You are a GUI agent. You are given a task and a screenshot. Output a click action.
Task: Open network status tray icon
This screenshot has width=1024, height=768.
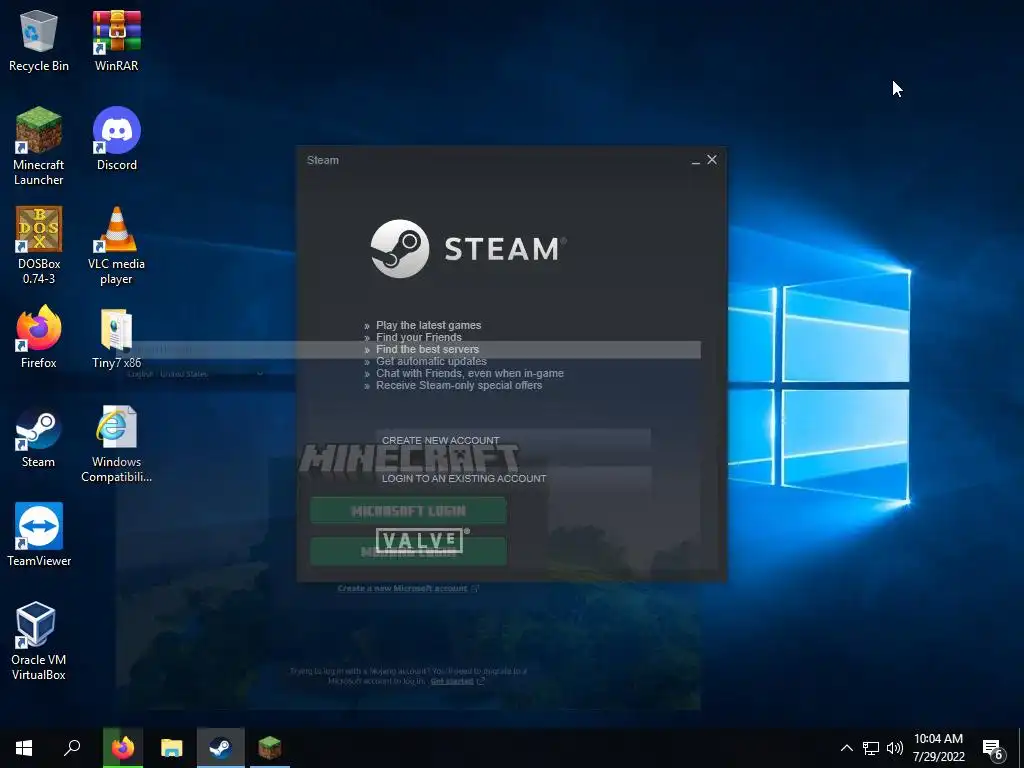point(871,748)
